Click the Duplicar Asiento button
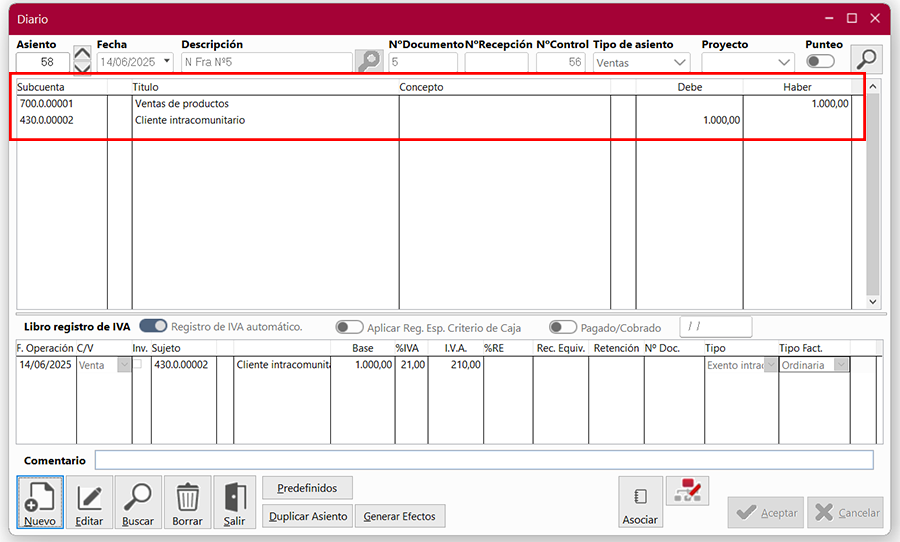 pos(308,516)
